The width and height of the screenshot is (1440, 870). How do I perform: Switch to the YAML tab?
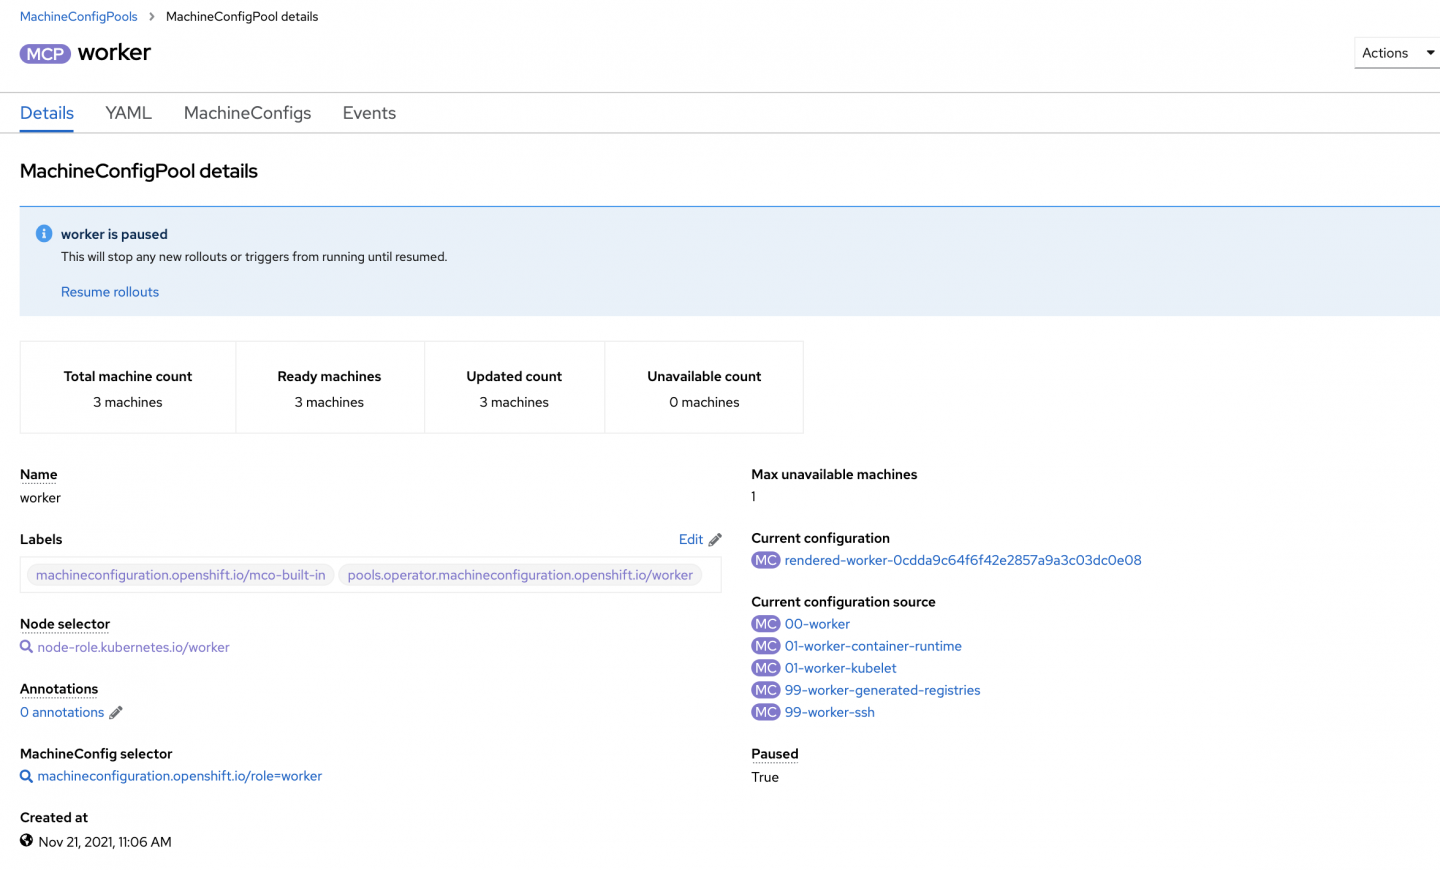[128, 113]
